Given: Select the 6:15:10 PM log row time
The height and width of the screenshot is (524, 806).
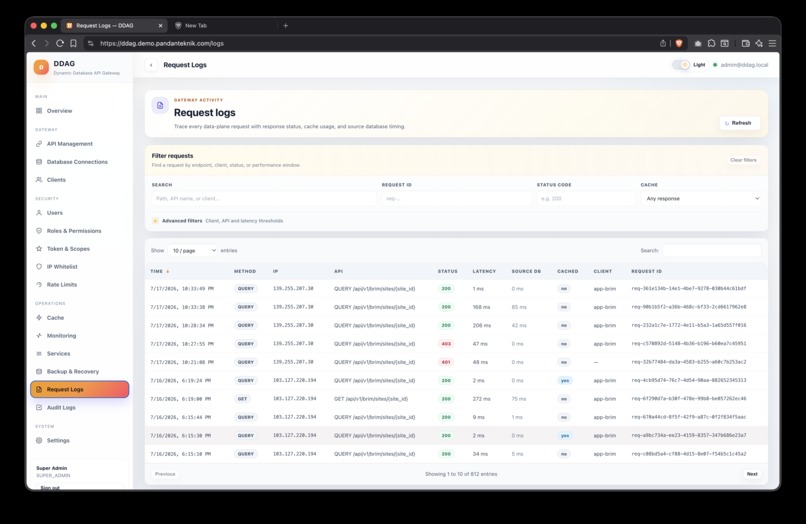Looking at the screenshot, I should 180,454.
